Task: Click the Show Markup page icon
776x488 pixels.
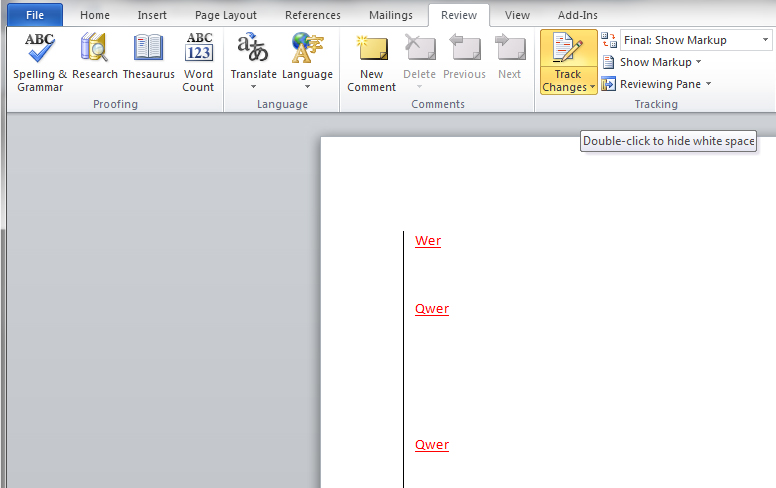Action: (x=609, y=62)
